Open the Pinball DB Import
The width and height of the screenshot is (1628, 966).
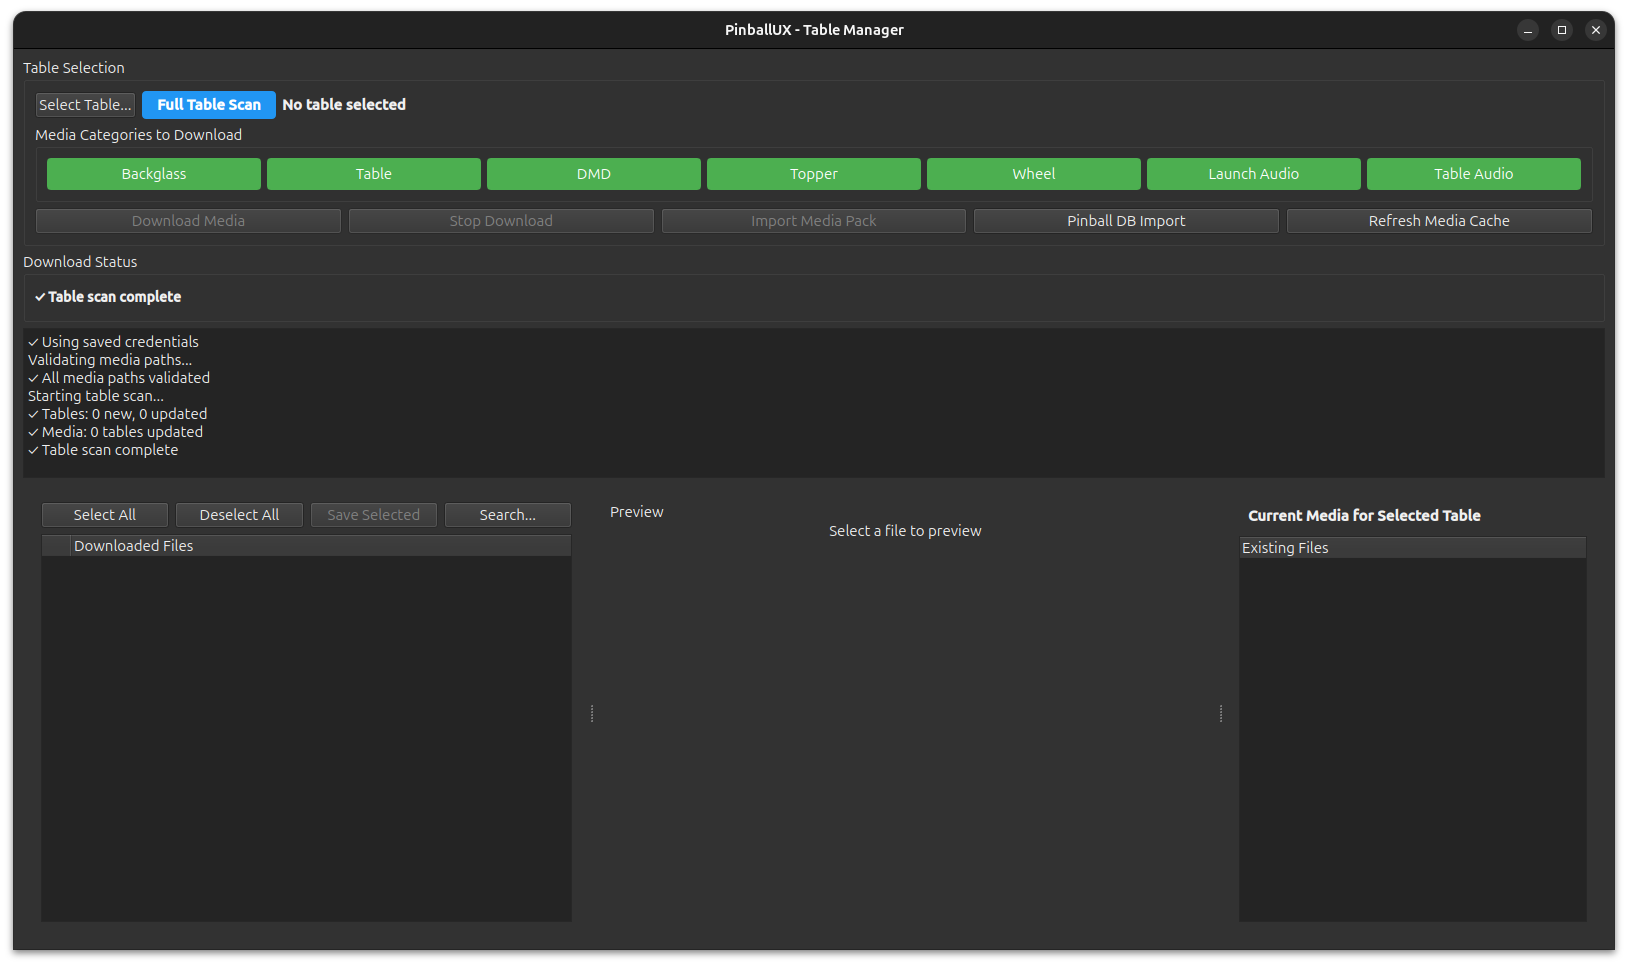[x=1126, y=221]
